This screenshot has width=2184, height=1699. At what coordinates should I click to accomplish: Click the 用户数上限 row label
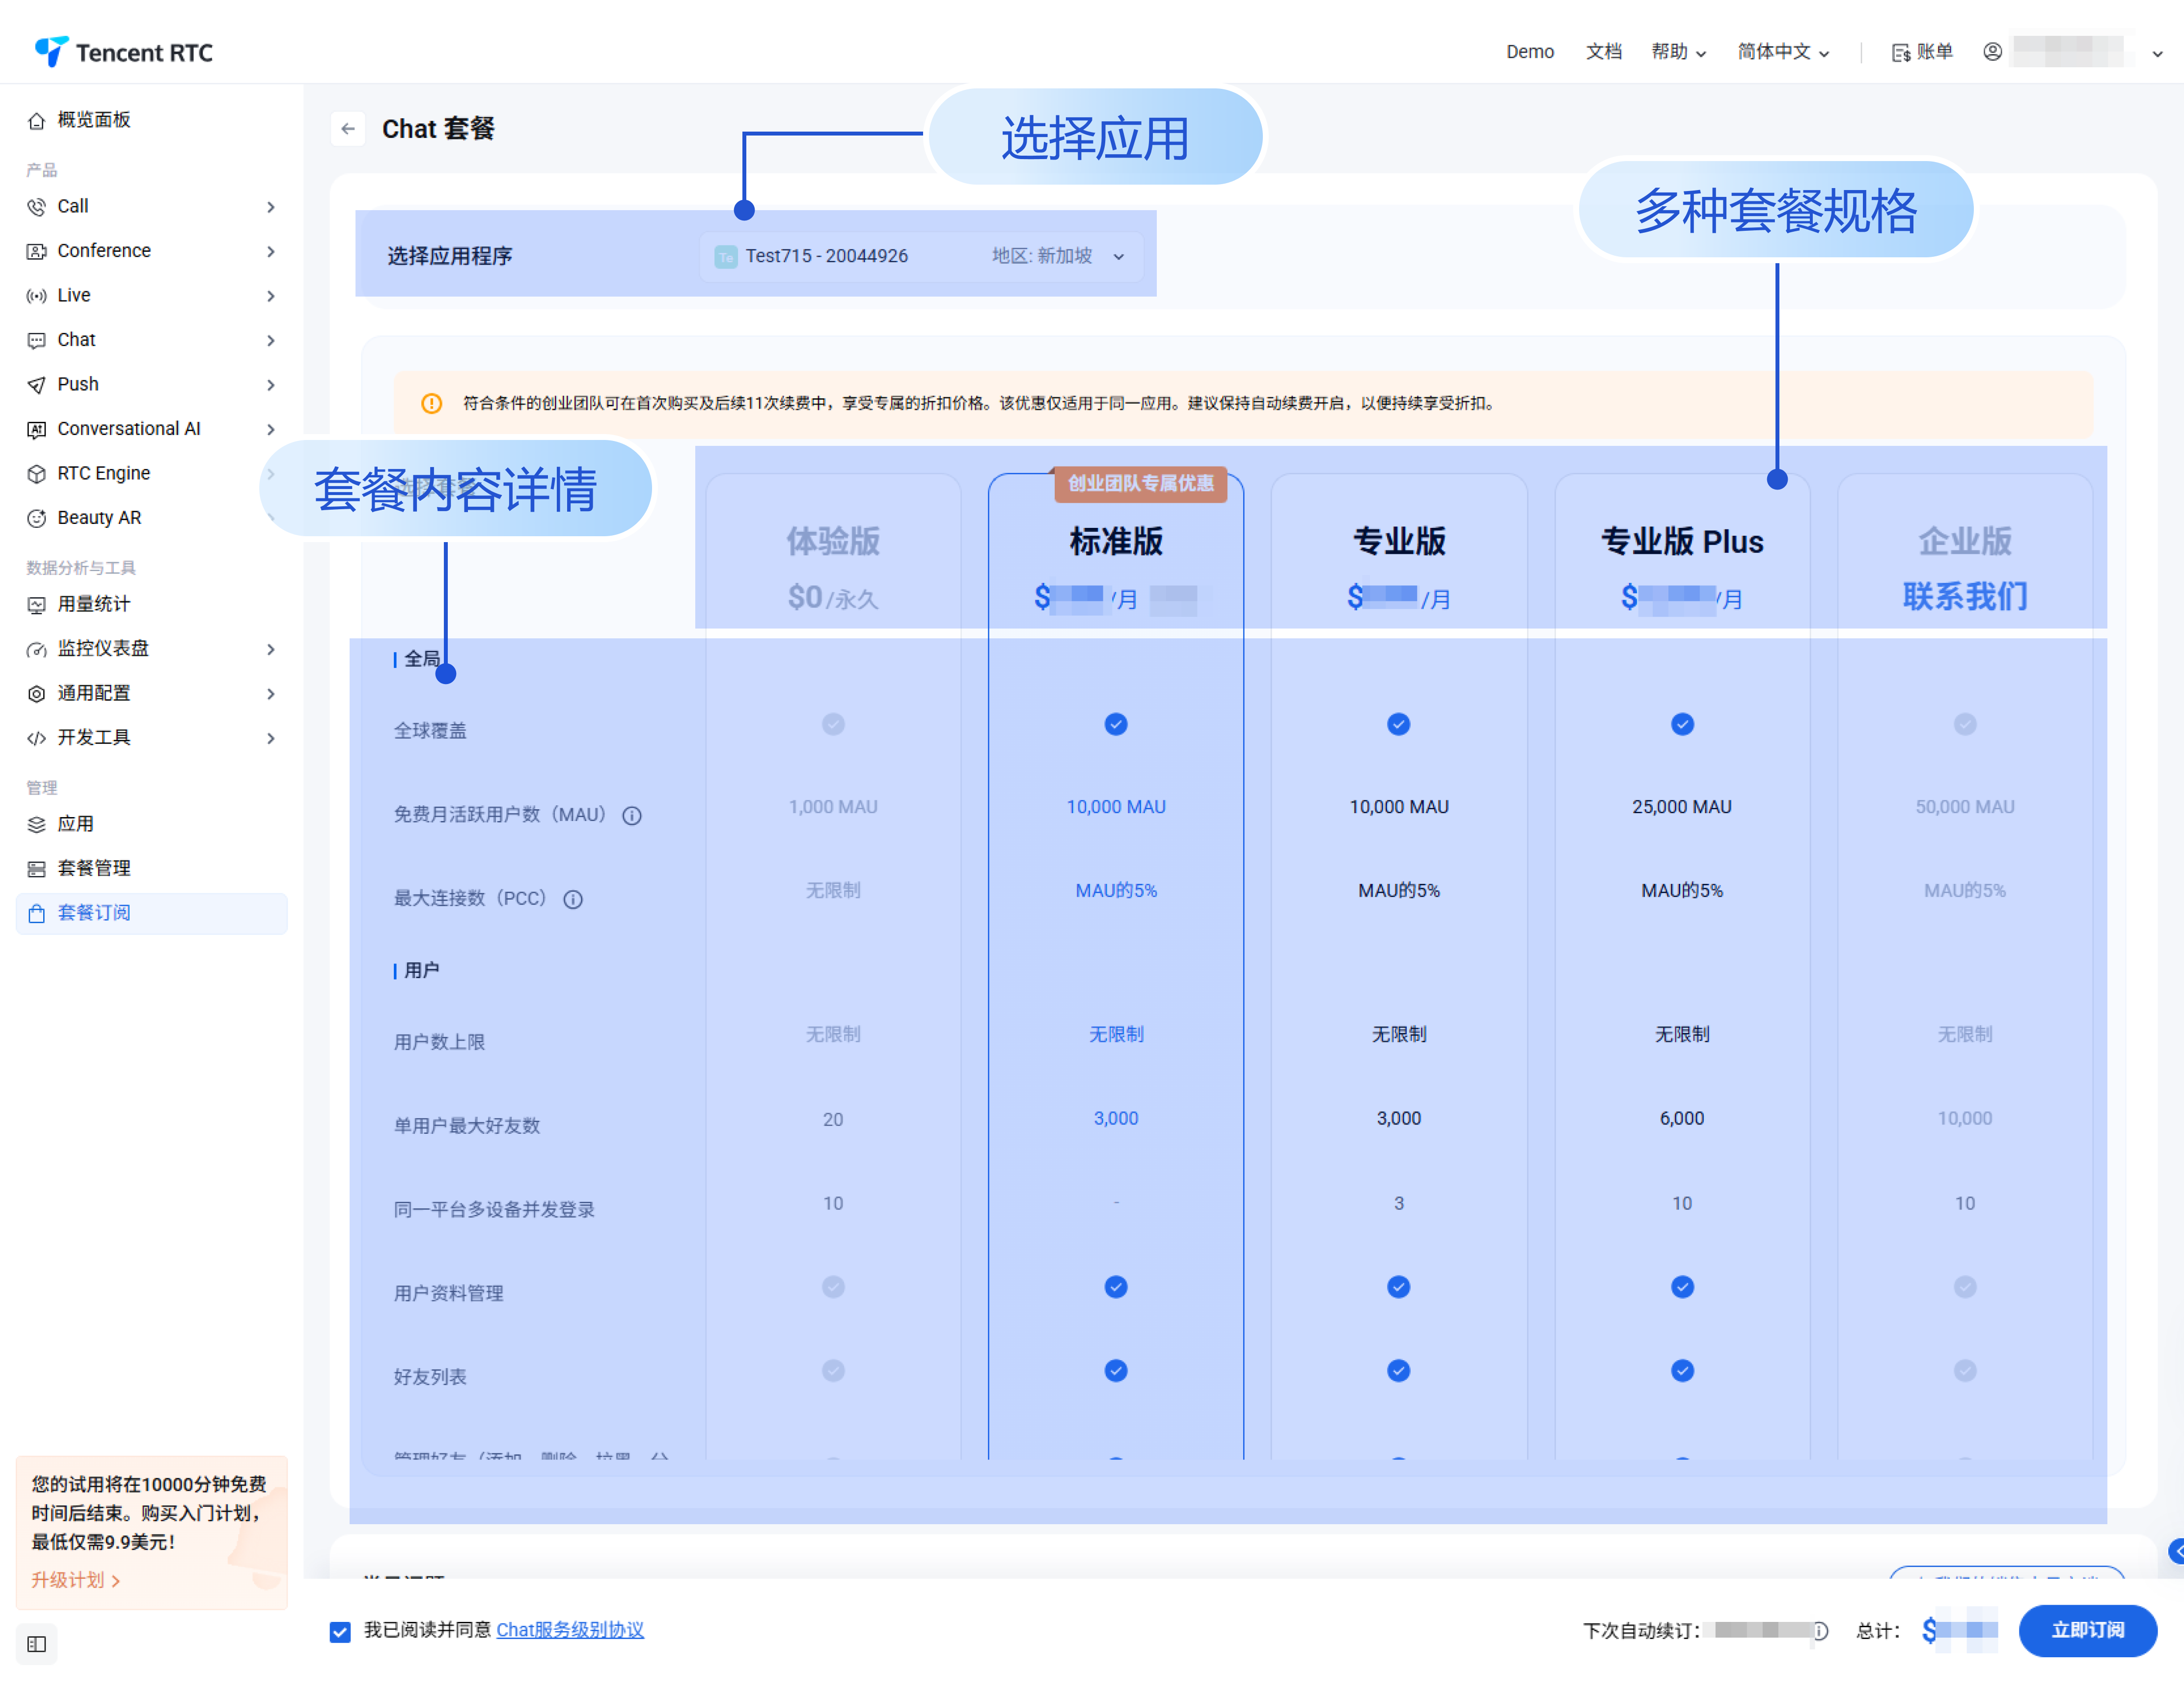[439, 1043]
